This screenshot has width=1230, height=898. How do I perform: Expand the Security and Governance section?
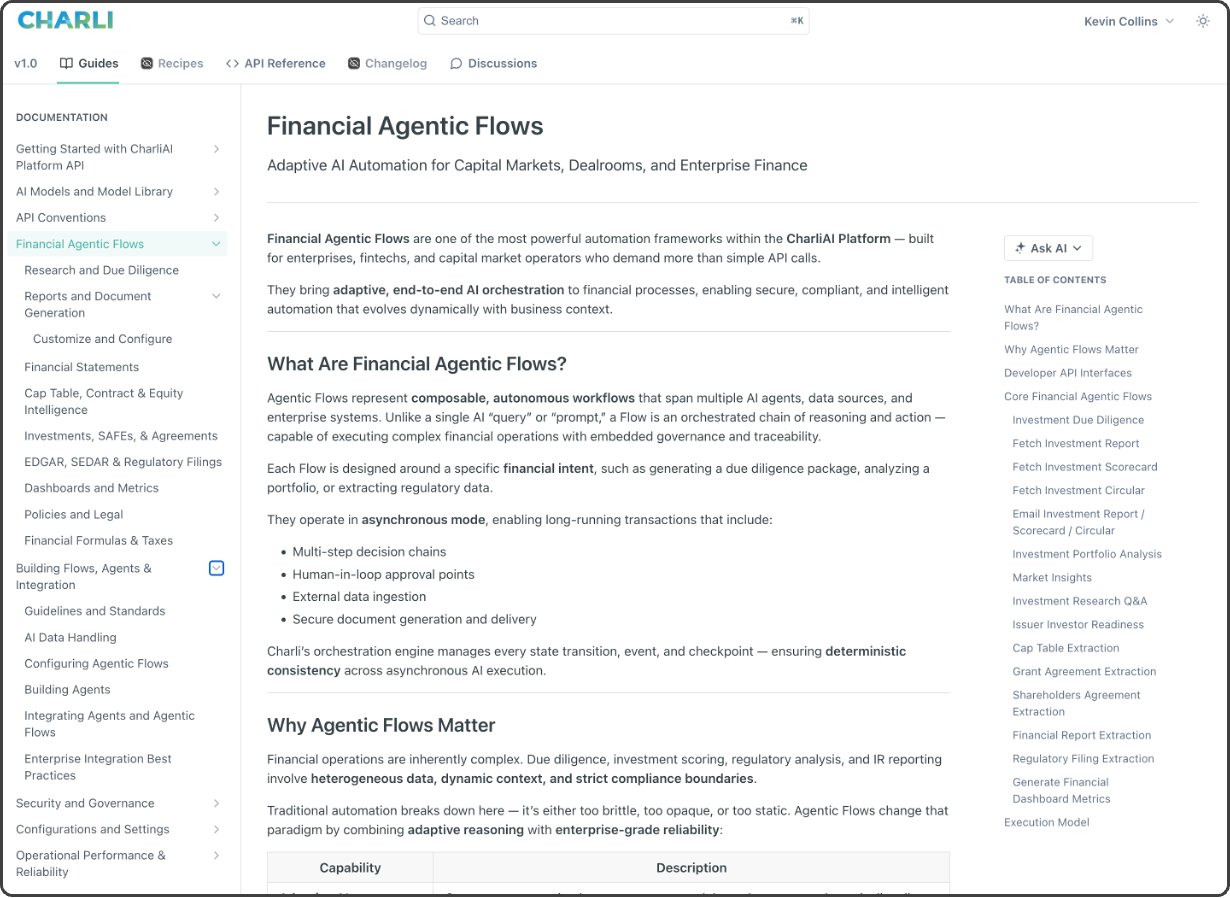216,803
